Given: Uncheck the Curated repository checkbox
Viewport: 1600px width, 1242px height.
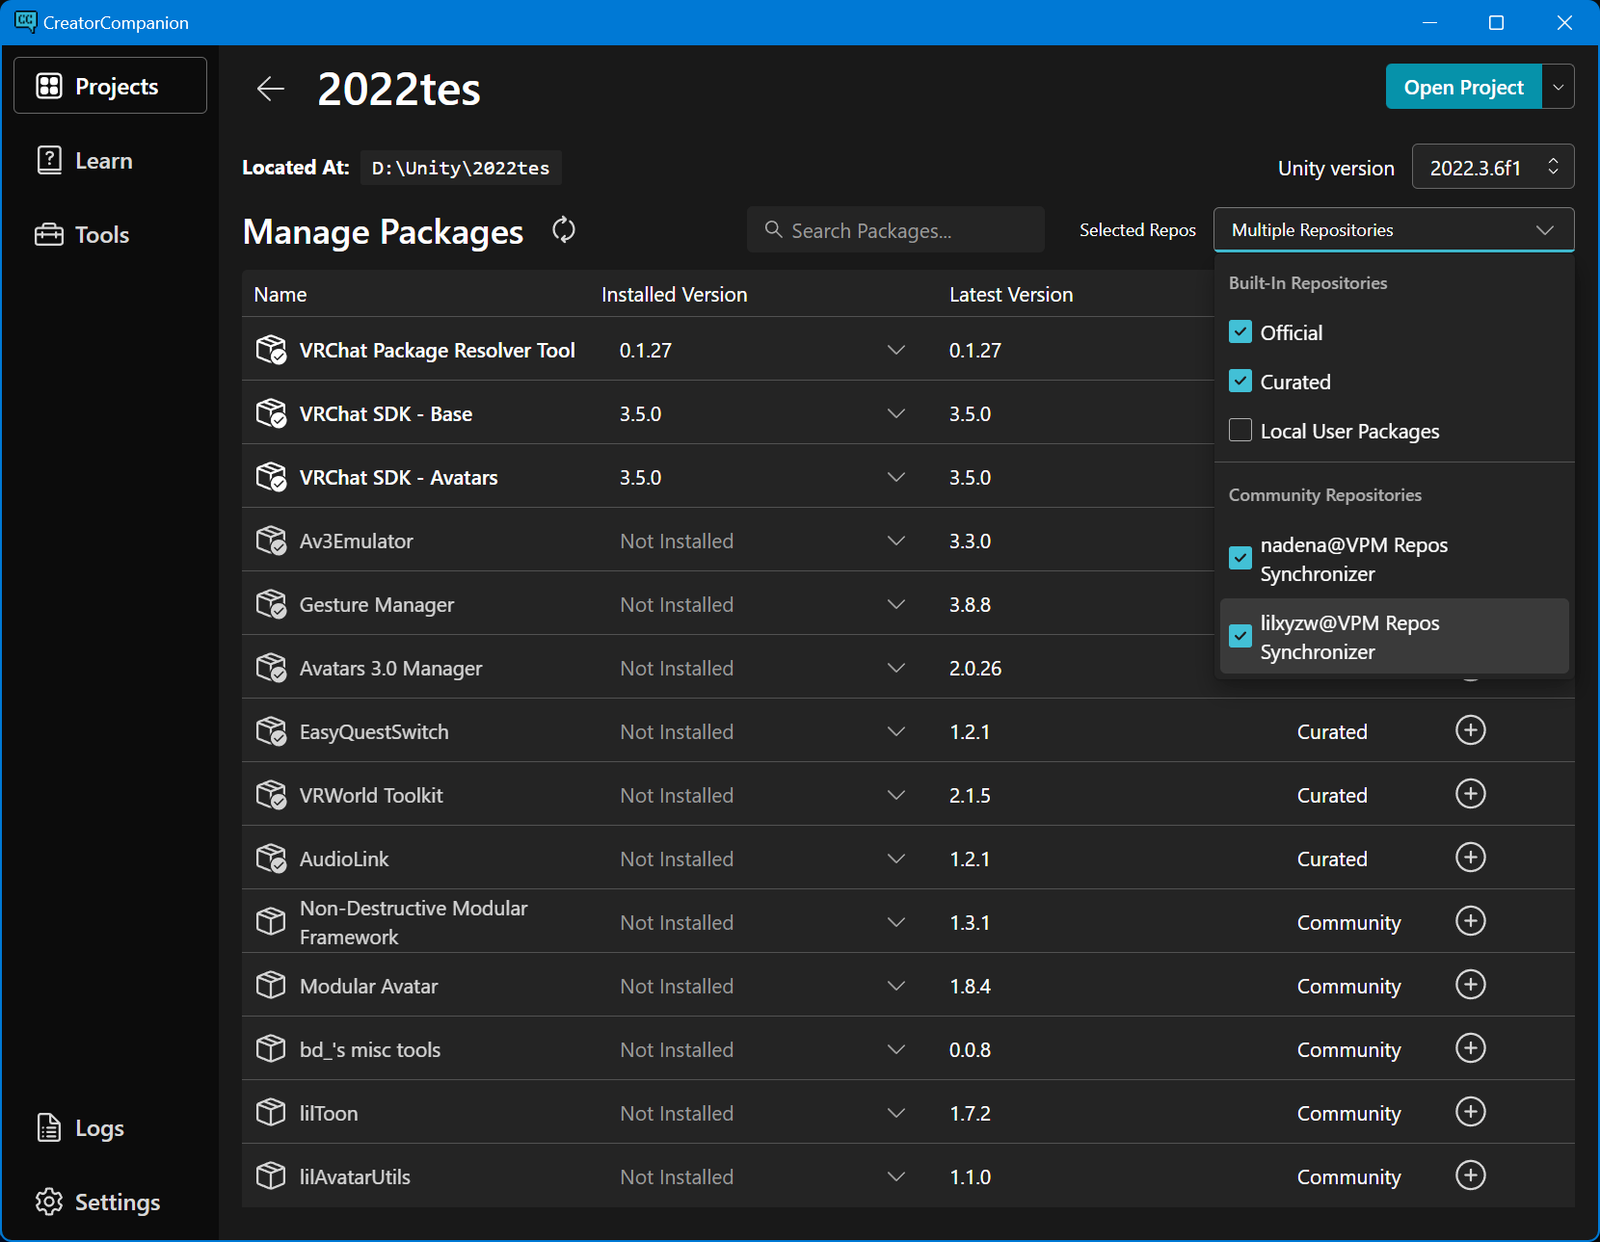Looking at the screenshot, I should coord(1240,381).
